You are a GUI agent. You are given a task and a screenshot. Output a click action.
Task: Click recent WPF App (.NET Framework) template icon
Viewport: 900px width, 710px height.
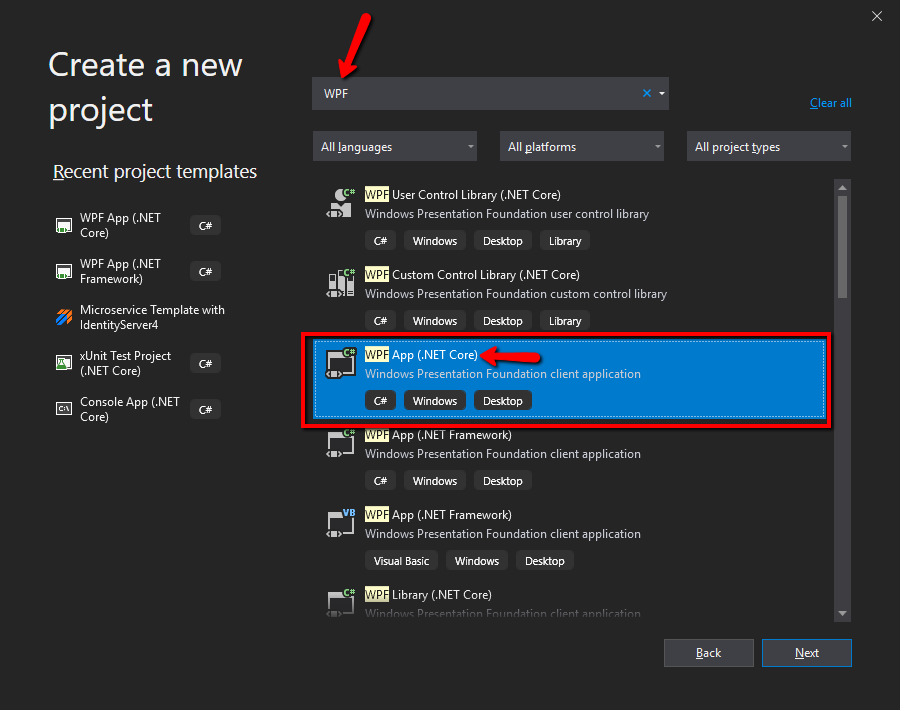[x=64, y=271]
